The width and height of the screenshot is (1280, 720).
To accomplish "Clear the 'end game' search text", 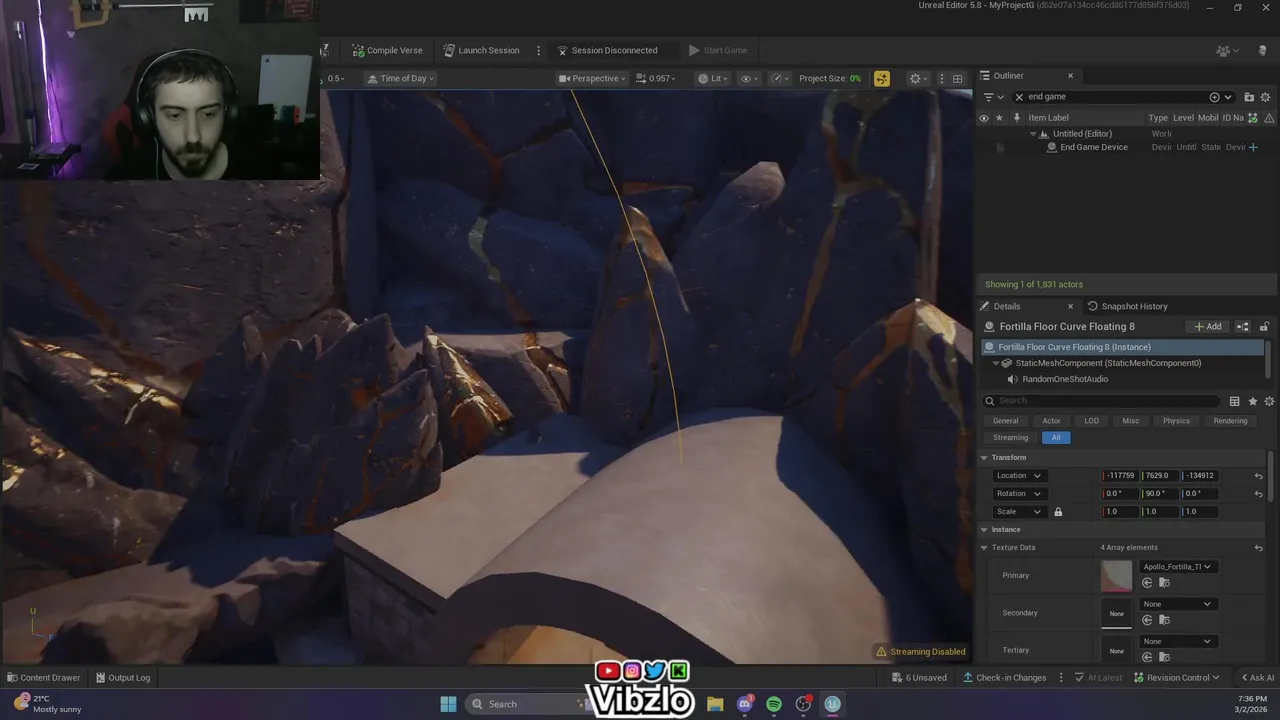I will [1019, 97].
